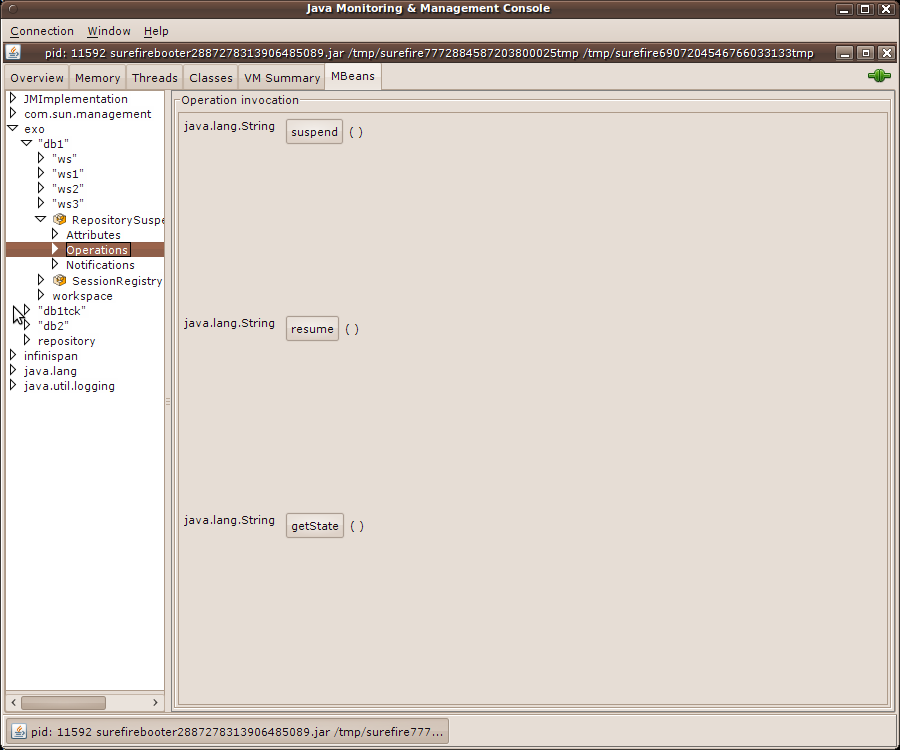The width and height of the screenshot is (900, 750).
Task: Open the Connection menu
Action: click(x=42, y=31)
